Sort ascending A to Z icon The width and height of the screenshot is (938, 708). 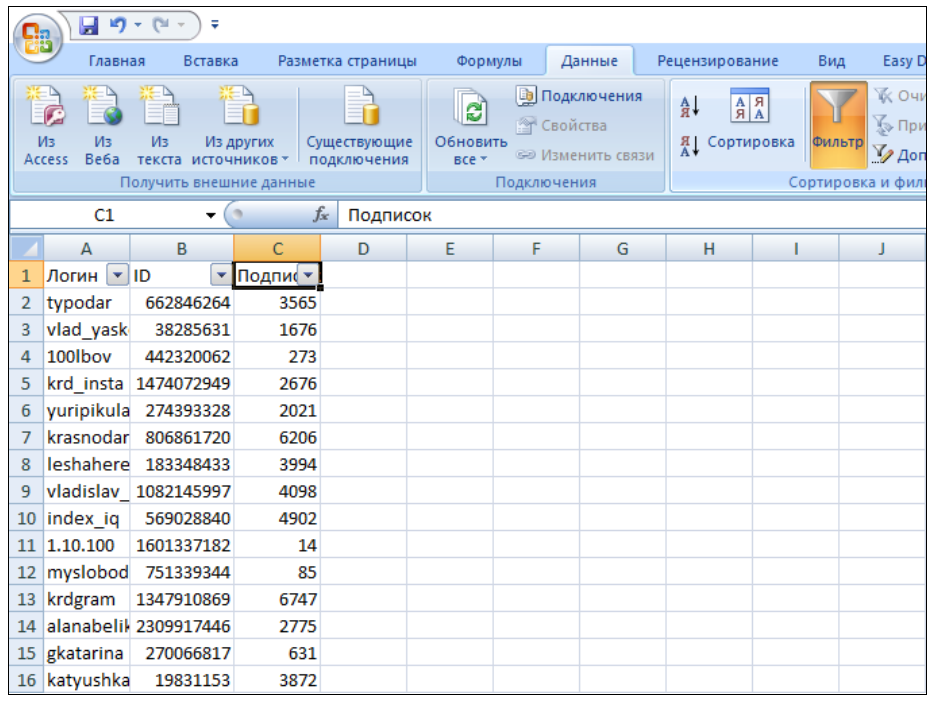pos(690,107)
